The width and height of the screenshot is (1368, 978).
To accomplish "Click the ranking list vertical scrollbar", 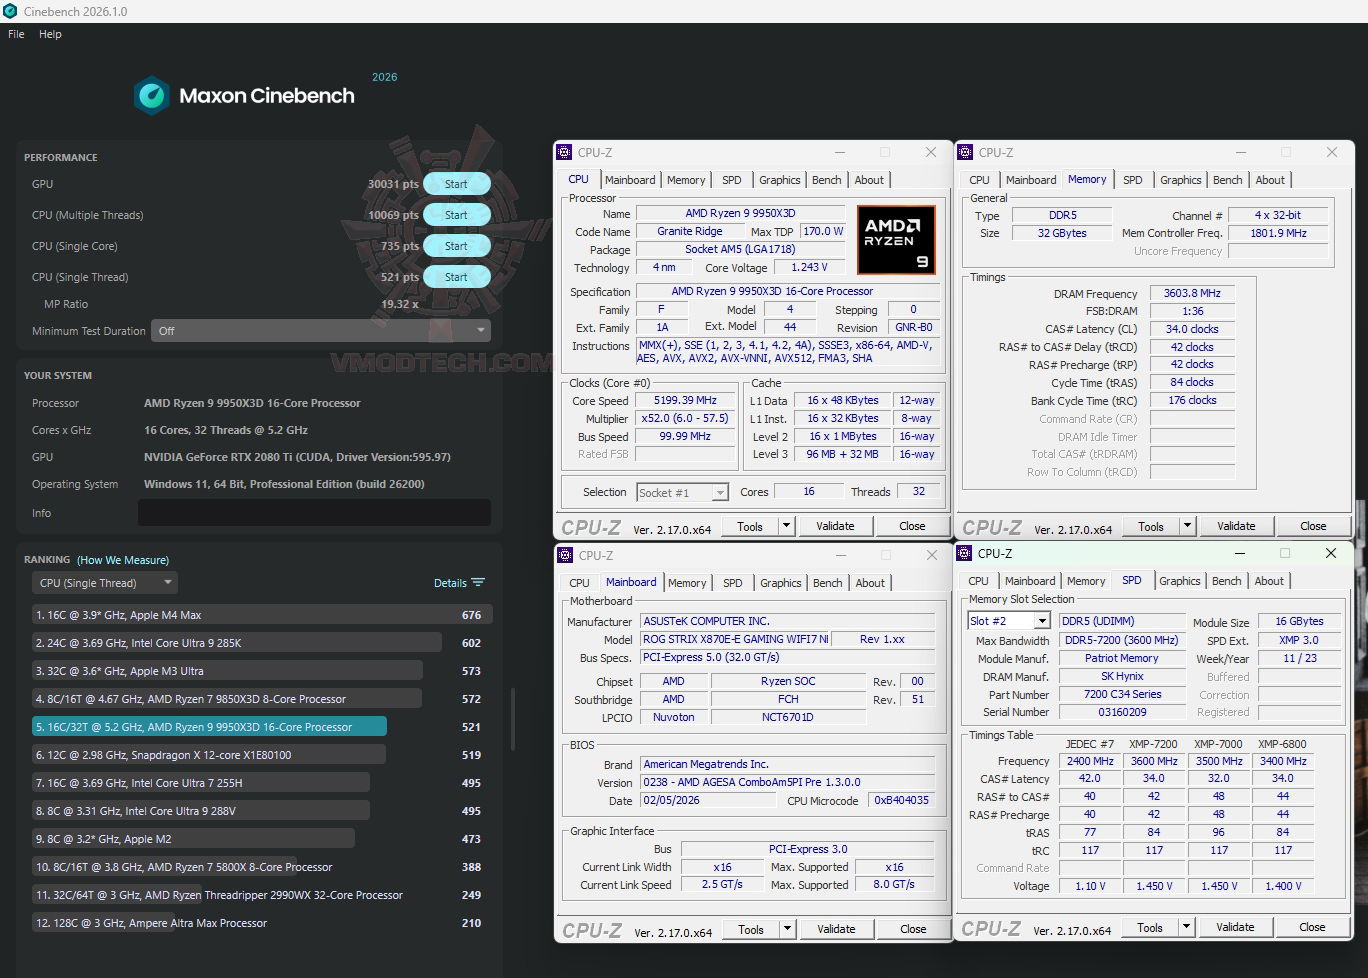I will pos(513,720).
